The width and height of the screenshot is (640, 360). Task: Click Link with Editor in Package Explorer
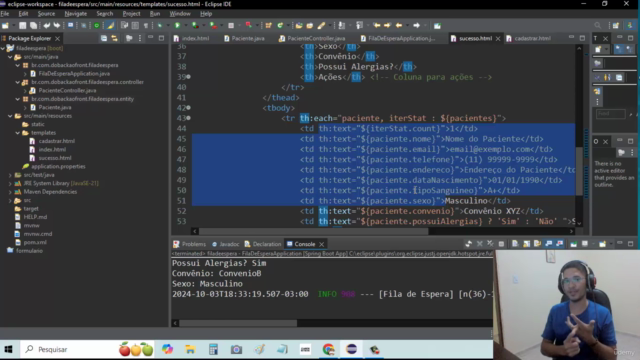[x=115, y=38]
